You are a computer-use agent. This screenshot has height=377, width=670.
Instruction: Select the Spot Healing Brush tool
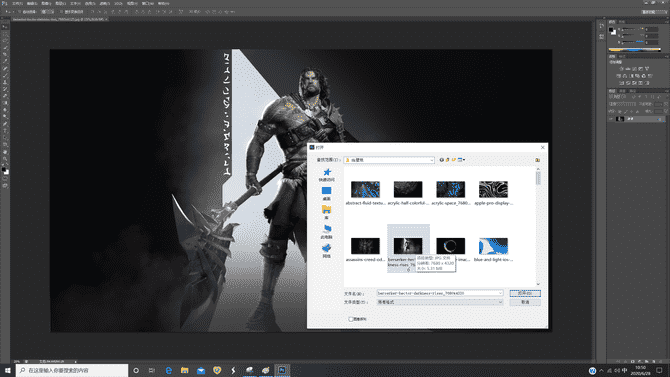[x=5, y=69]
